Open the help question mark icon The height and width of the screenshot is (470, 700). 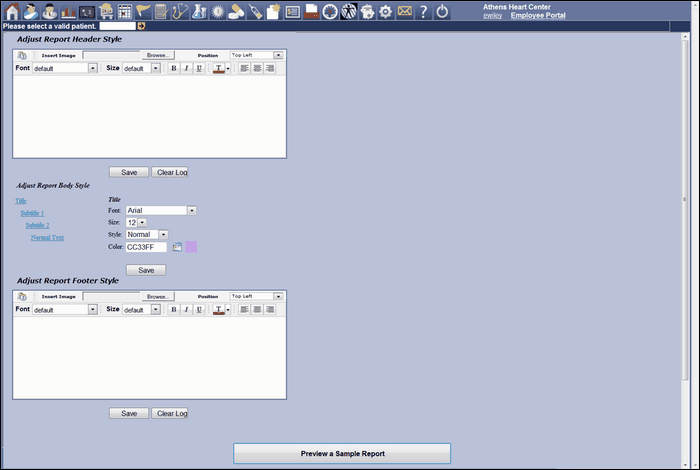[423, 12]
